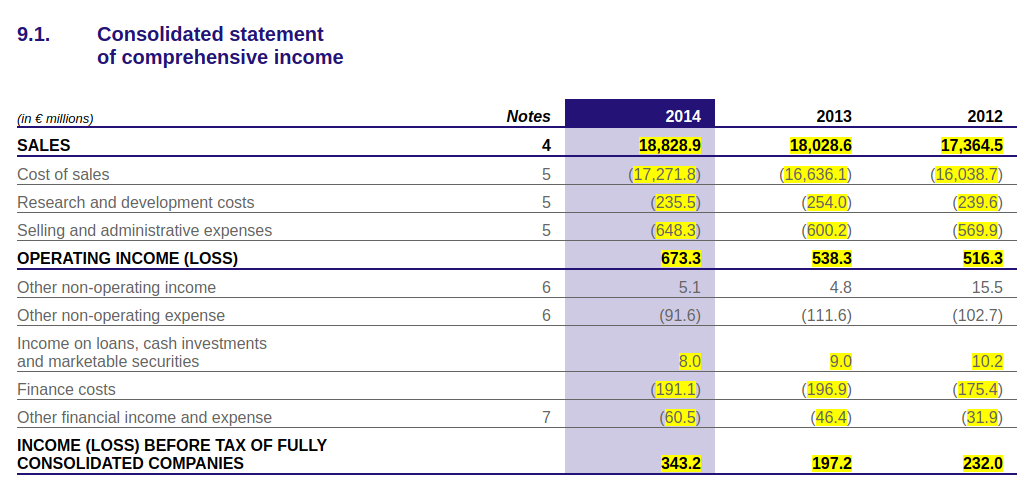
Task: Click the (648.3) value
Action: tap(675, 231)
